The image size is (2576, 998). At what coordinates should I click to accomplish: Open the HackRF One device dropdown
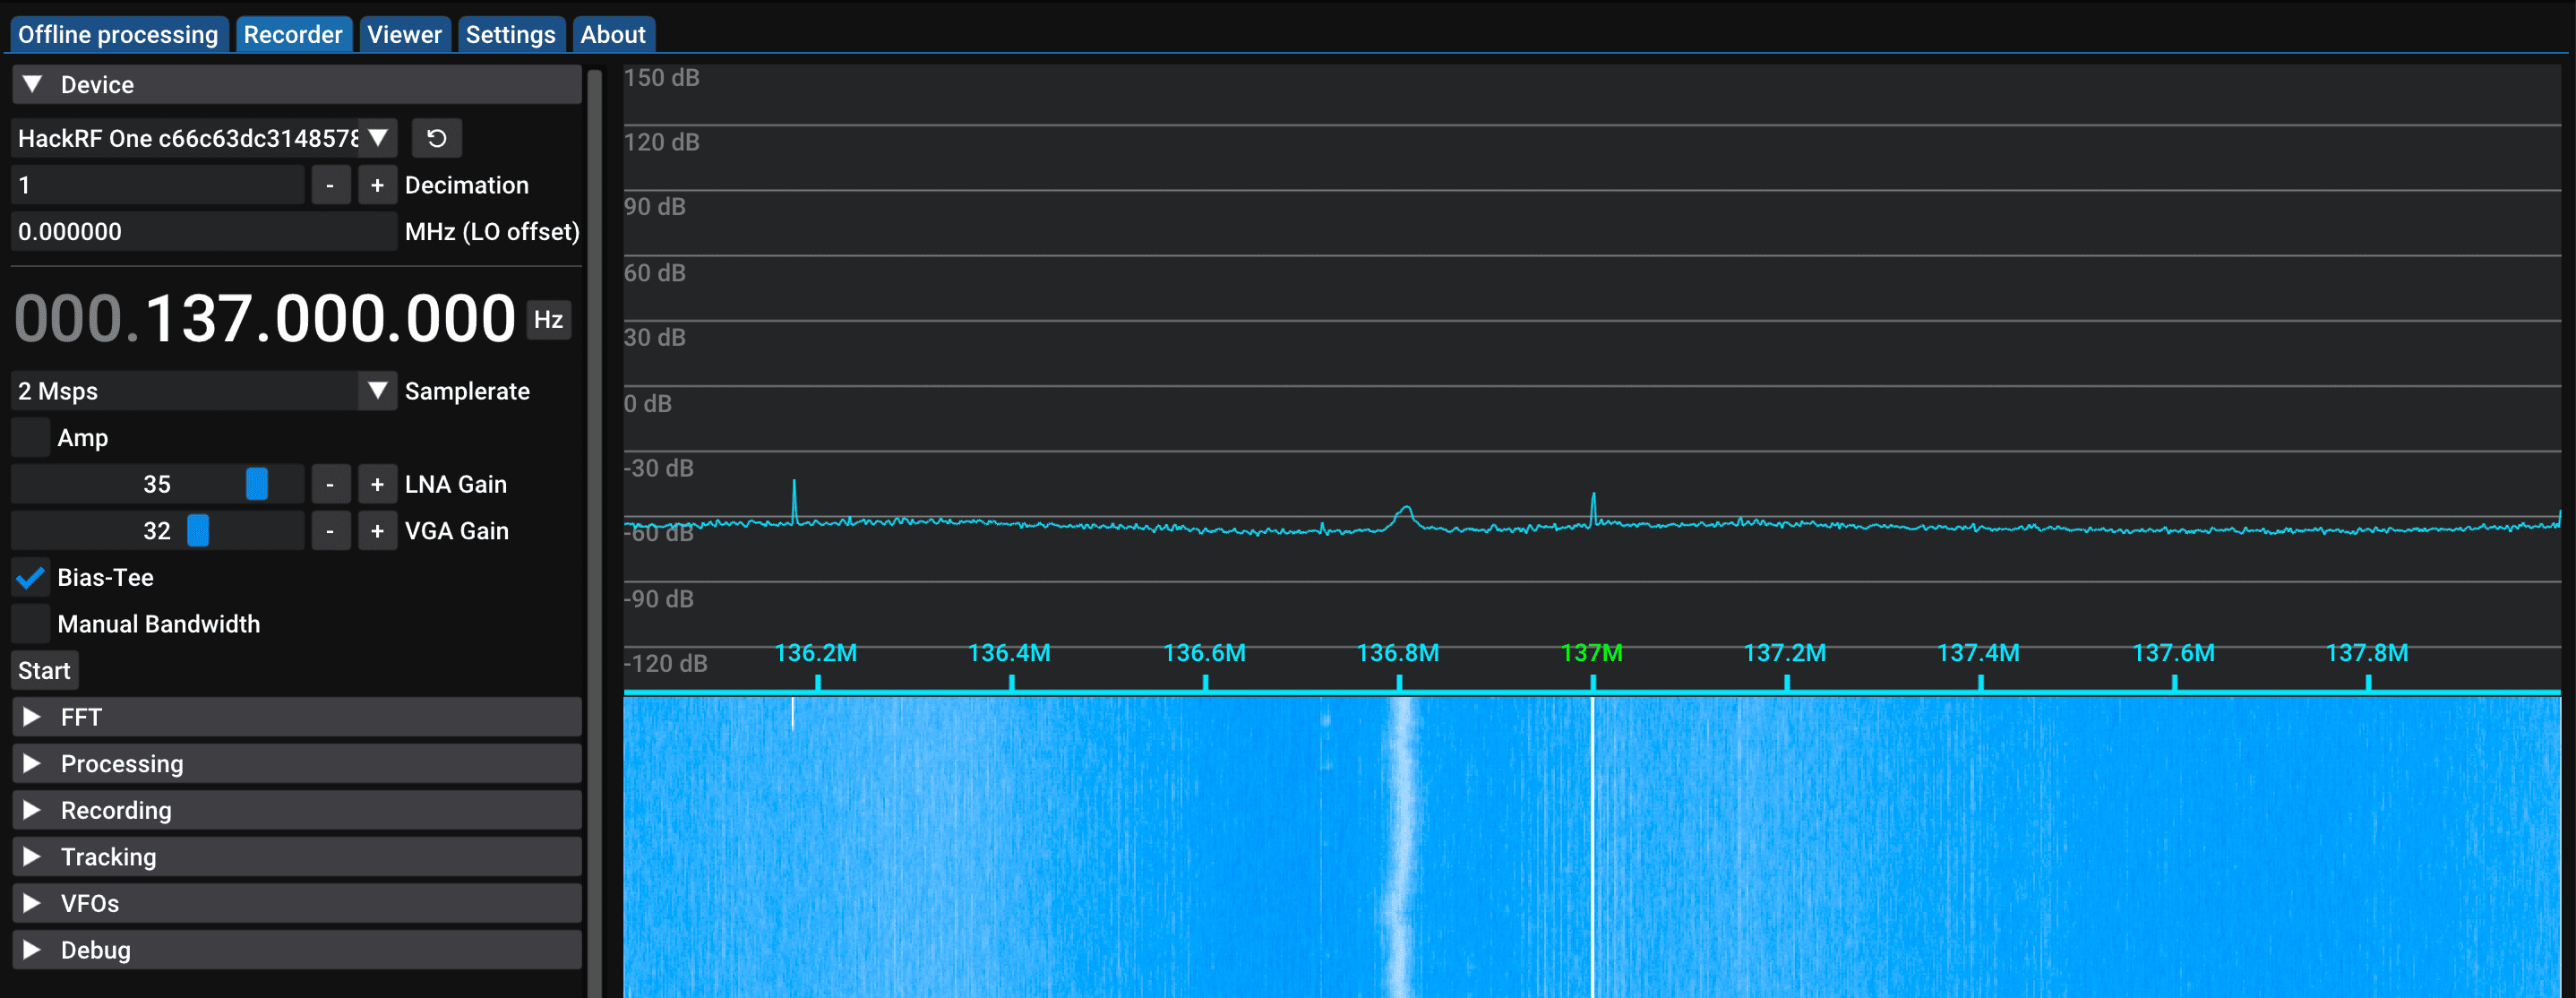(204, 138)
